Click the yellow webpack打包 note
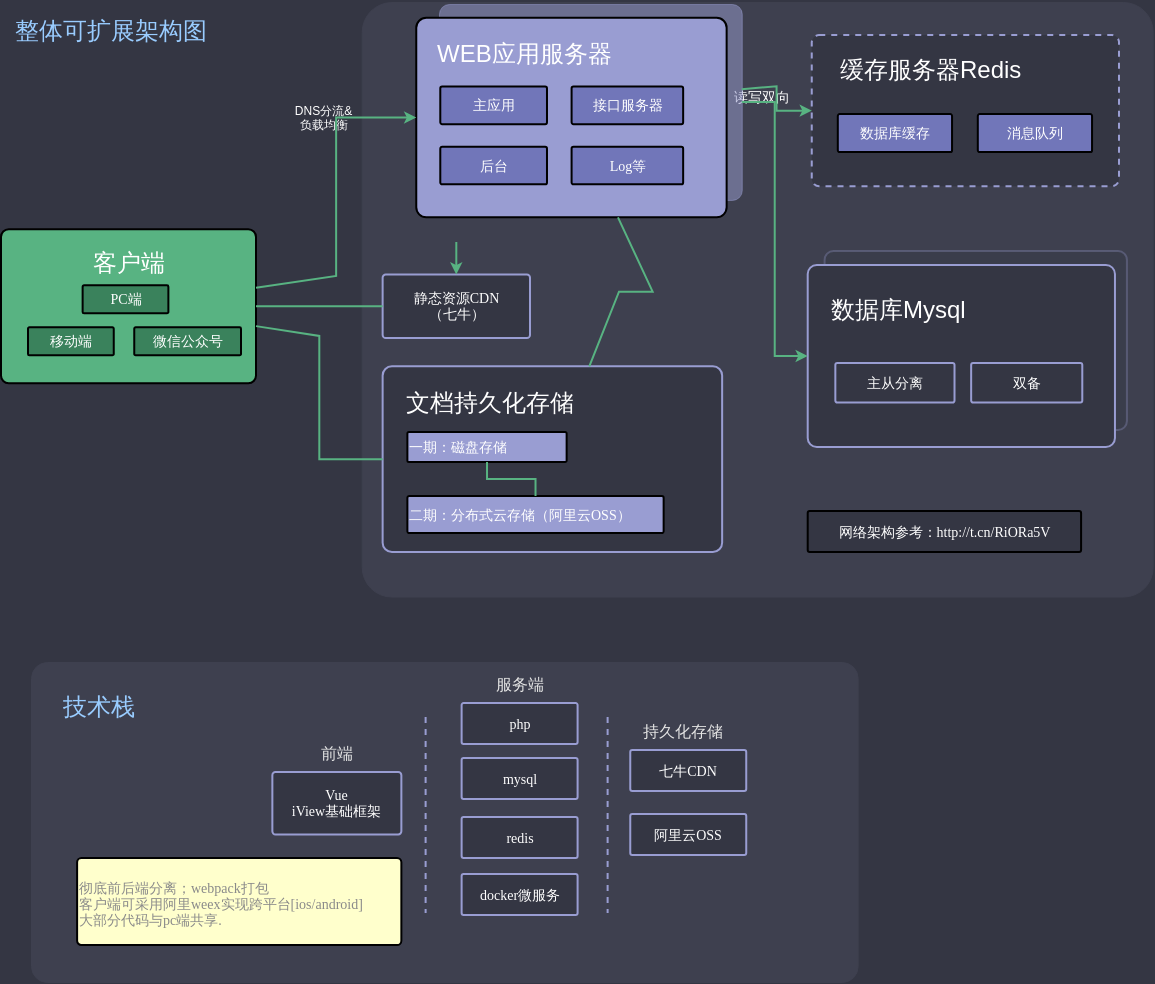This screenshot has height=984, width=1155. point(239,902)
